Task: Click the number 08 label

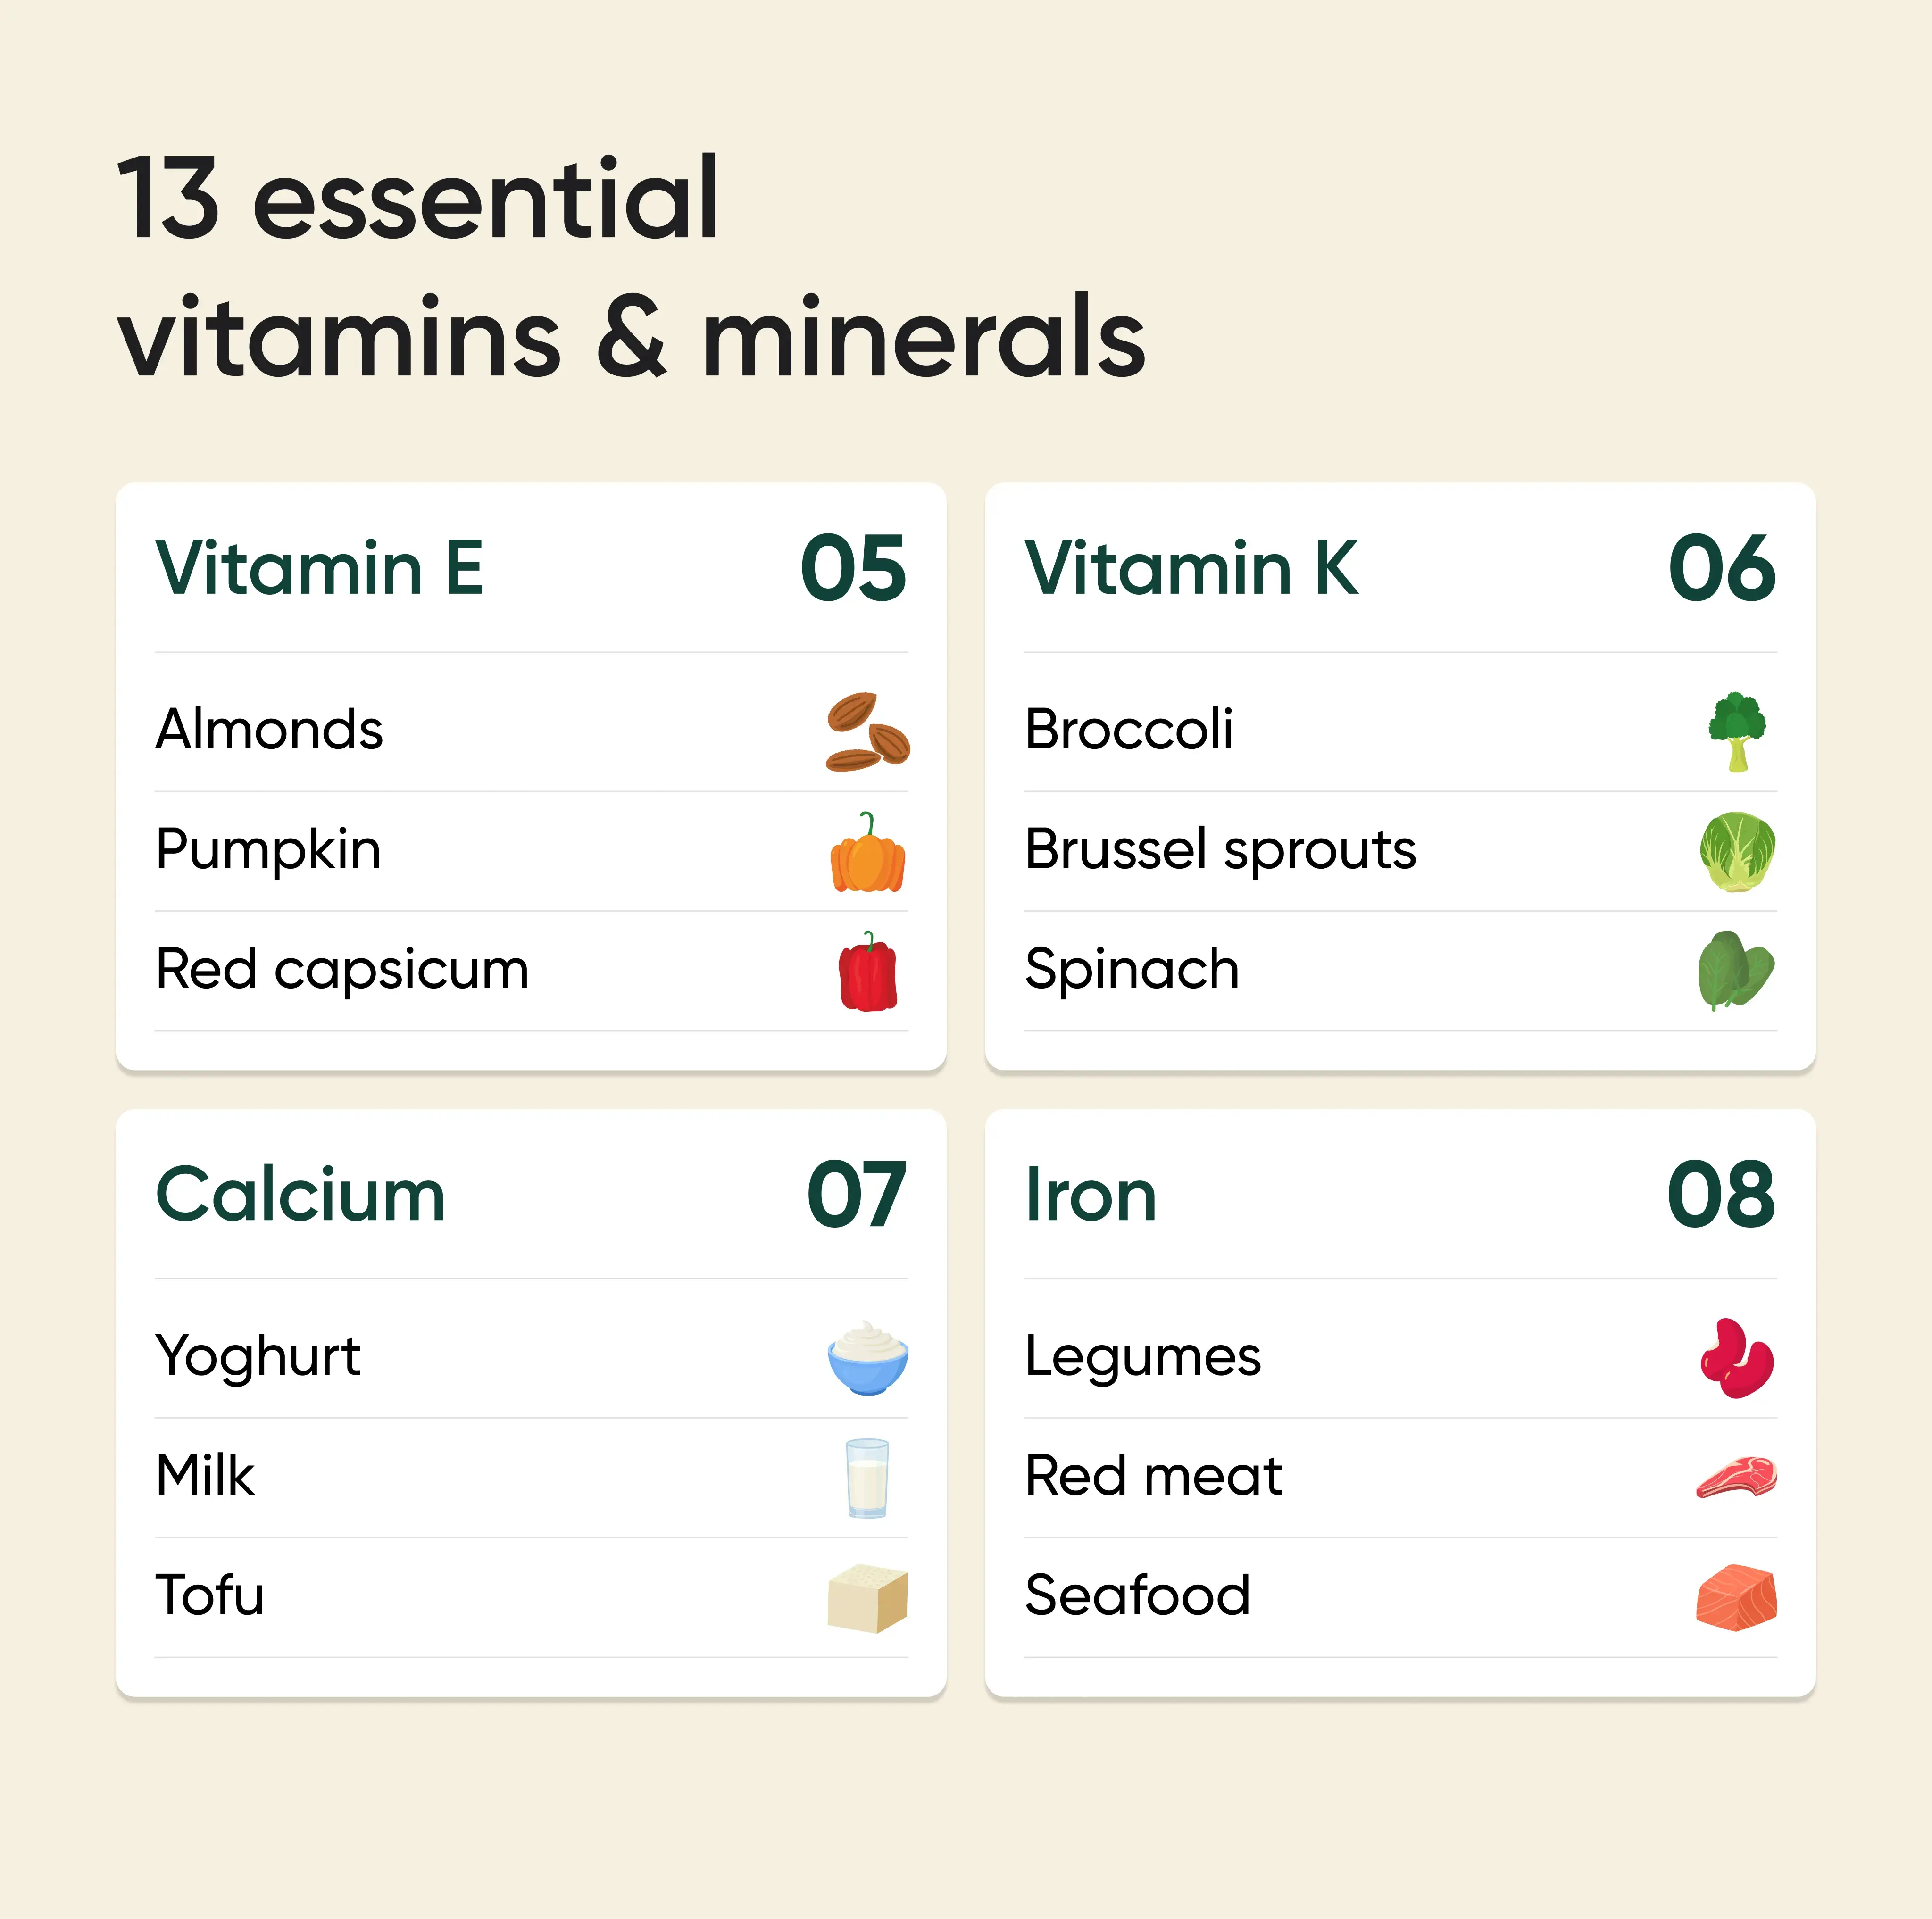Action: click(x=1720, y=1195)
